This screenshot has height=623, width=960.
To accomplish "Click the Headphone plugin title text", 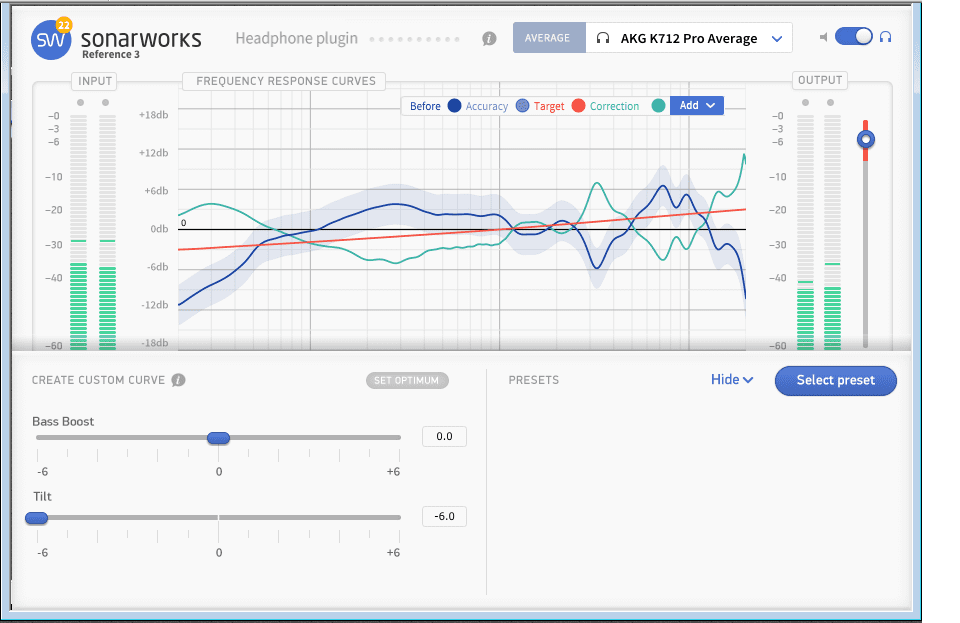I will 296,39.
